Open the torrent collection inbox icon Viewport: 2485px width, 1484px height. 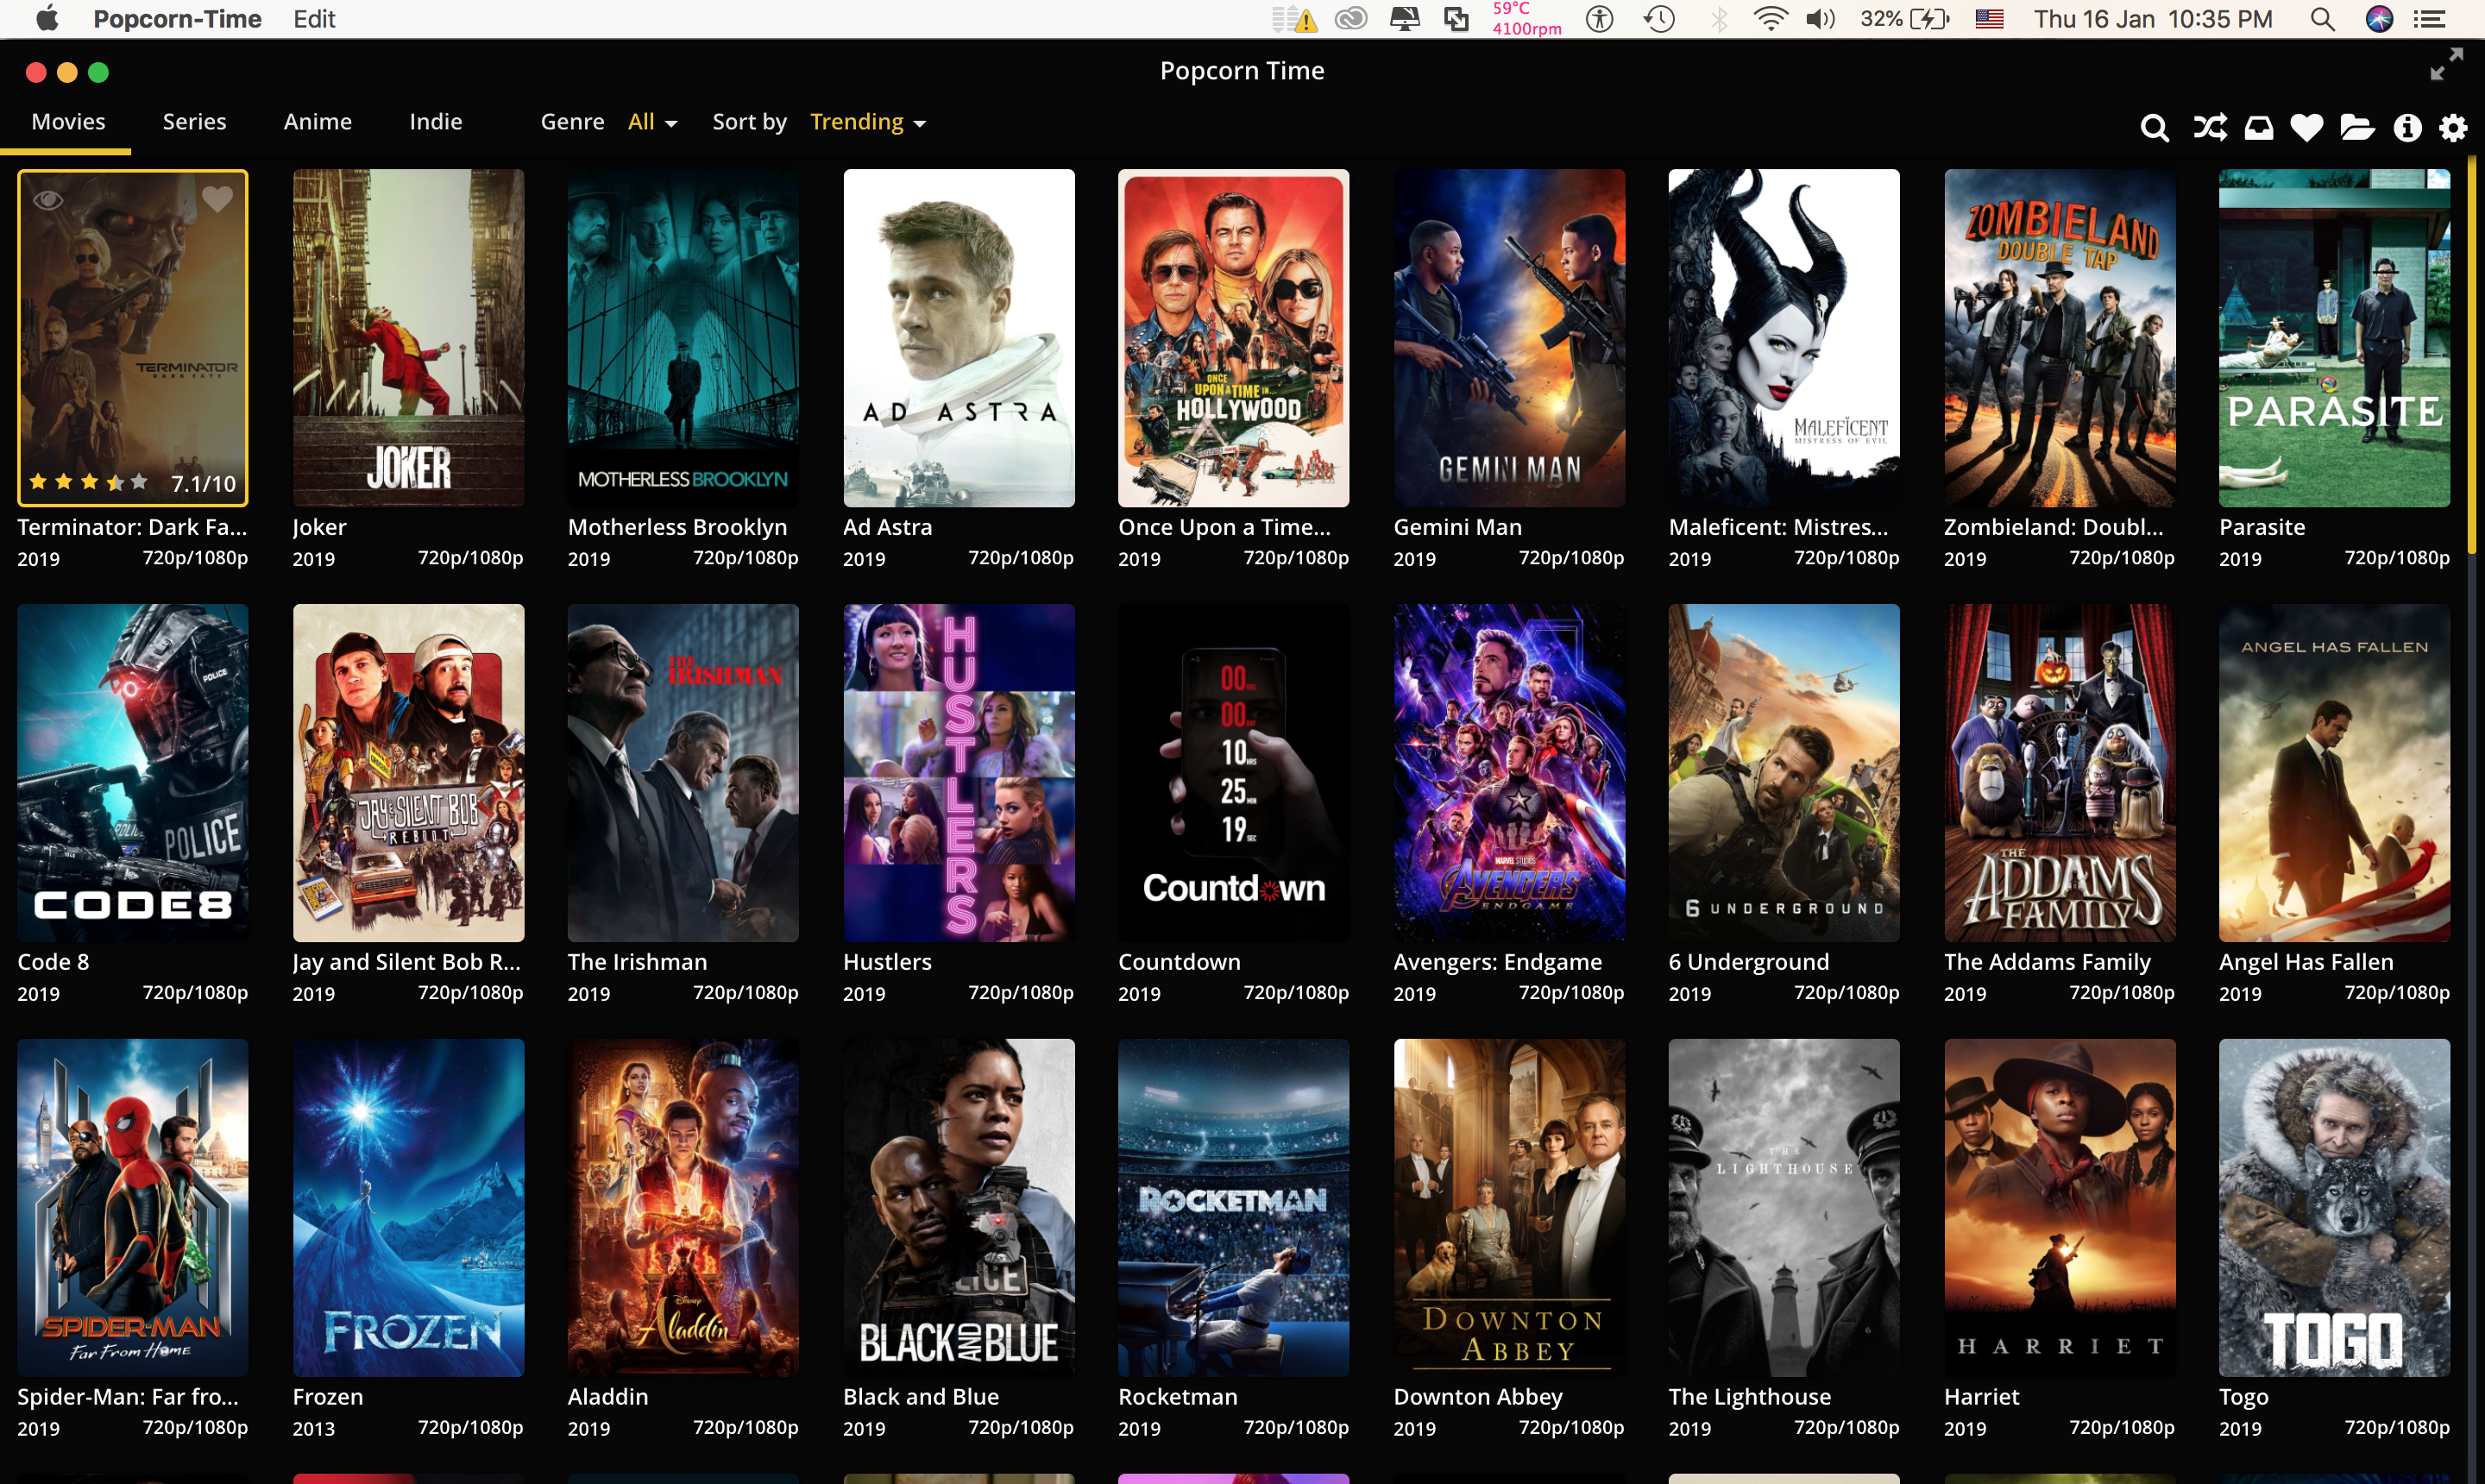point(2258,128)
